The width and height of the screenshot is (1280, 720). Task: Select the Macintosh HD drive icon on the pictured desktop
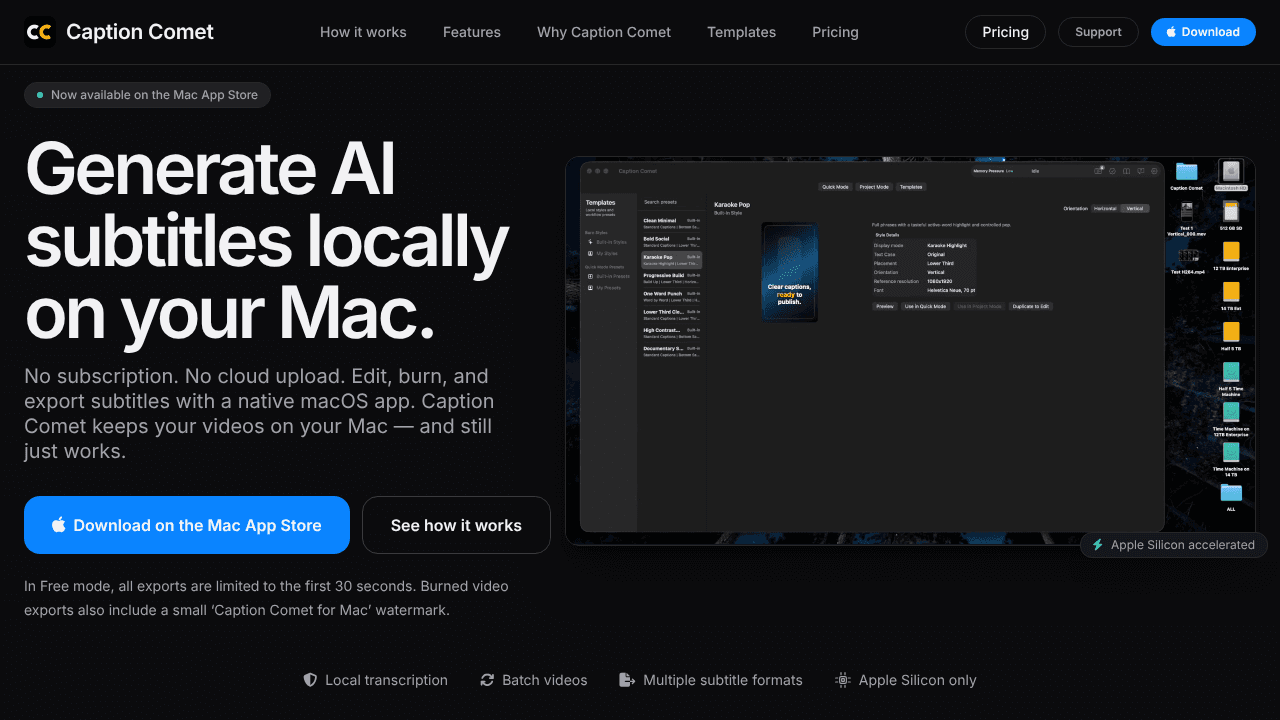[x=1231, y=171]
